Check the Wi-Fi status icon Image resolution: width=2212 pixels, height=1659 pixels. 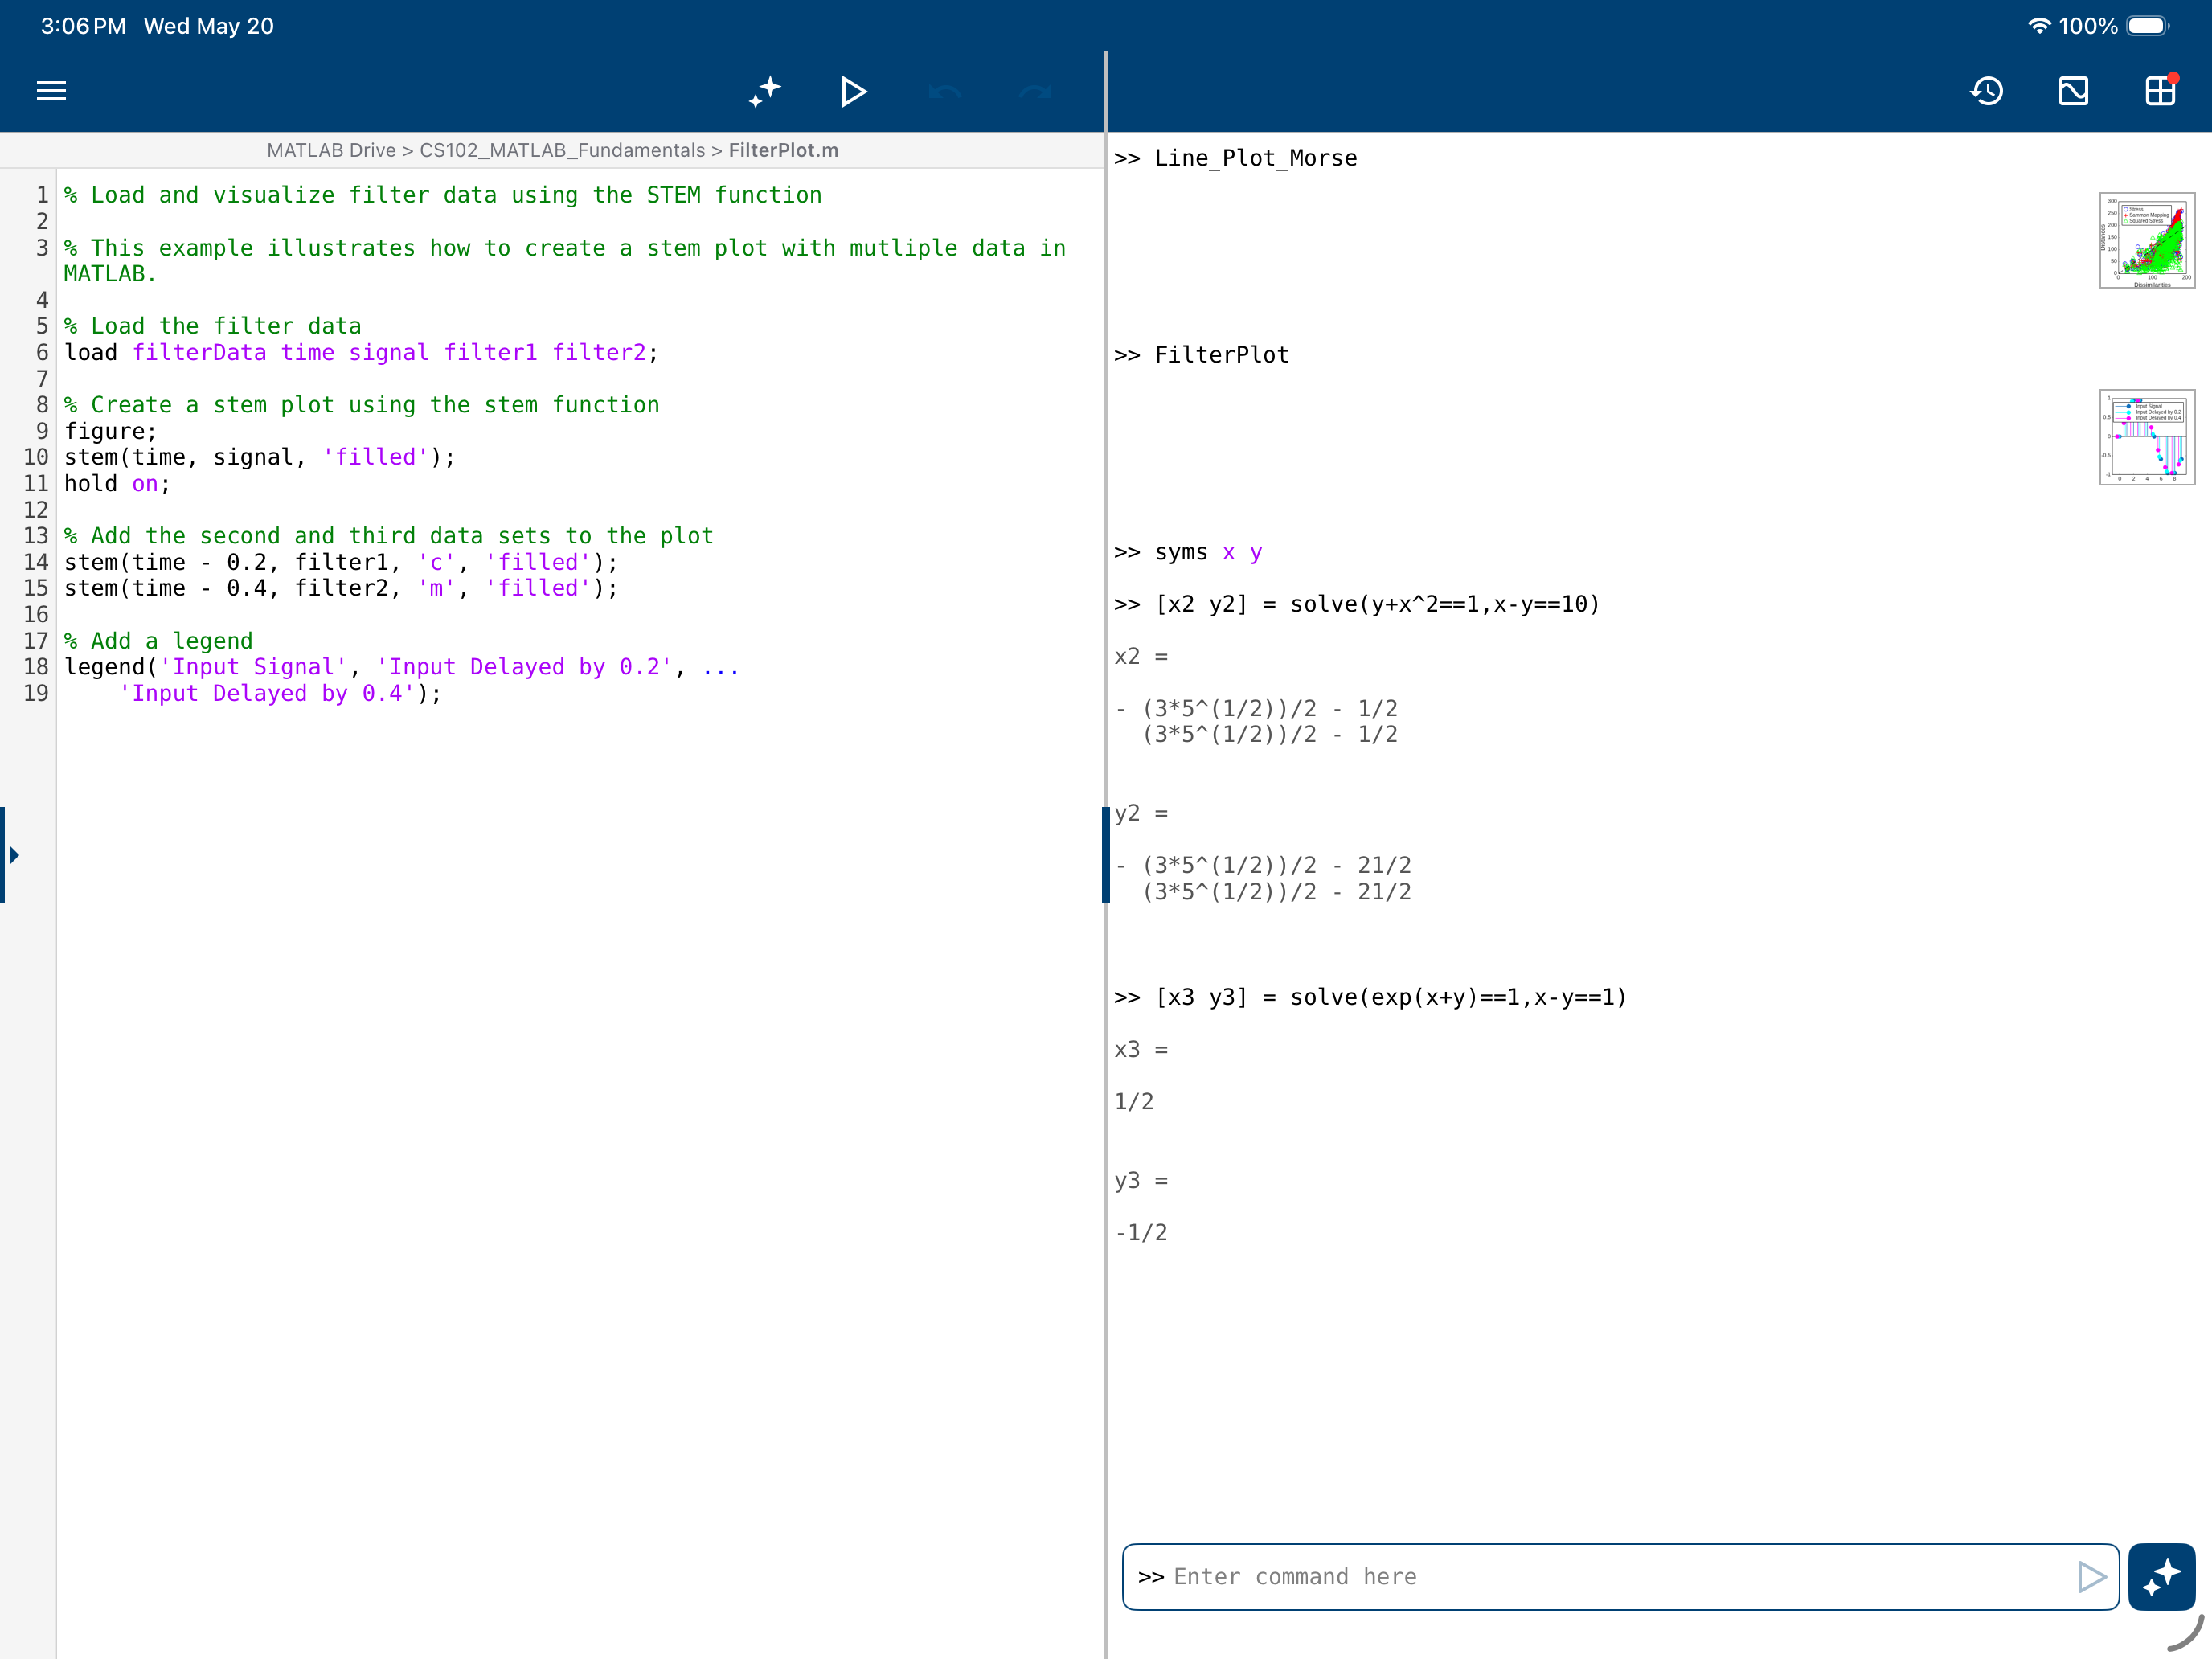click(x=2038, y=26)
